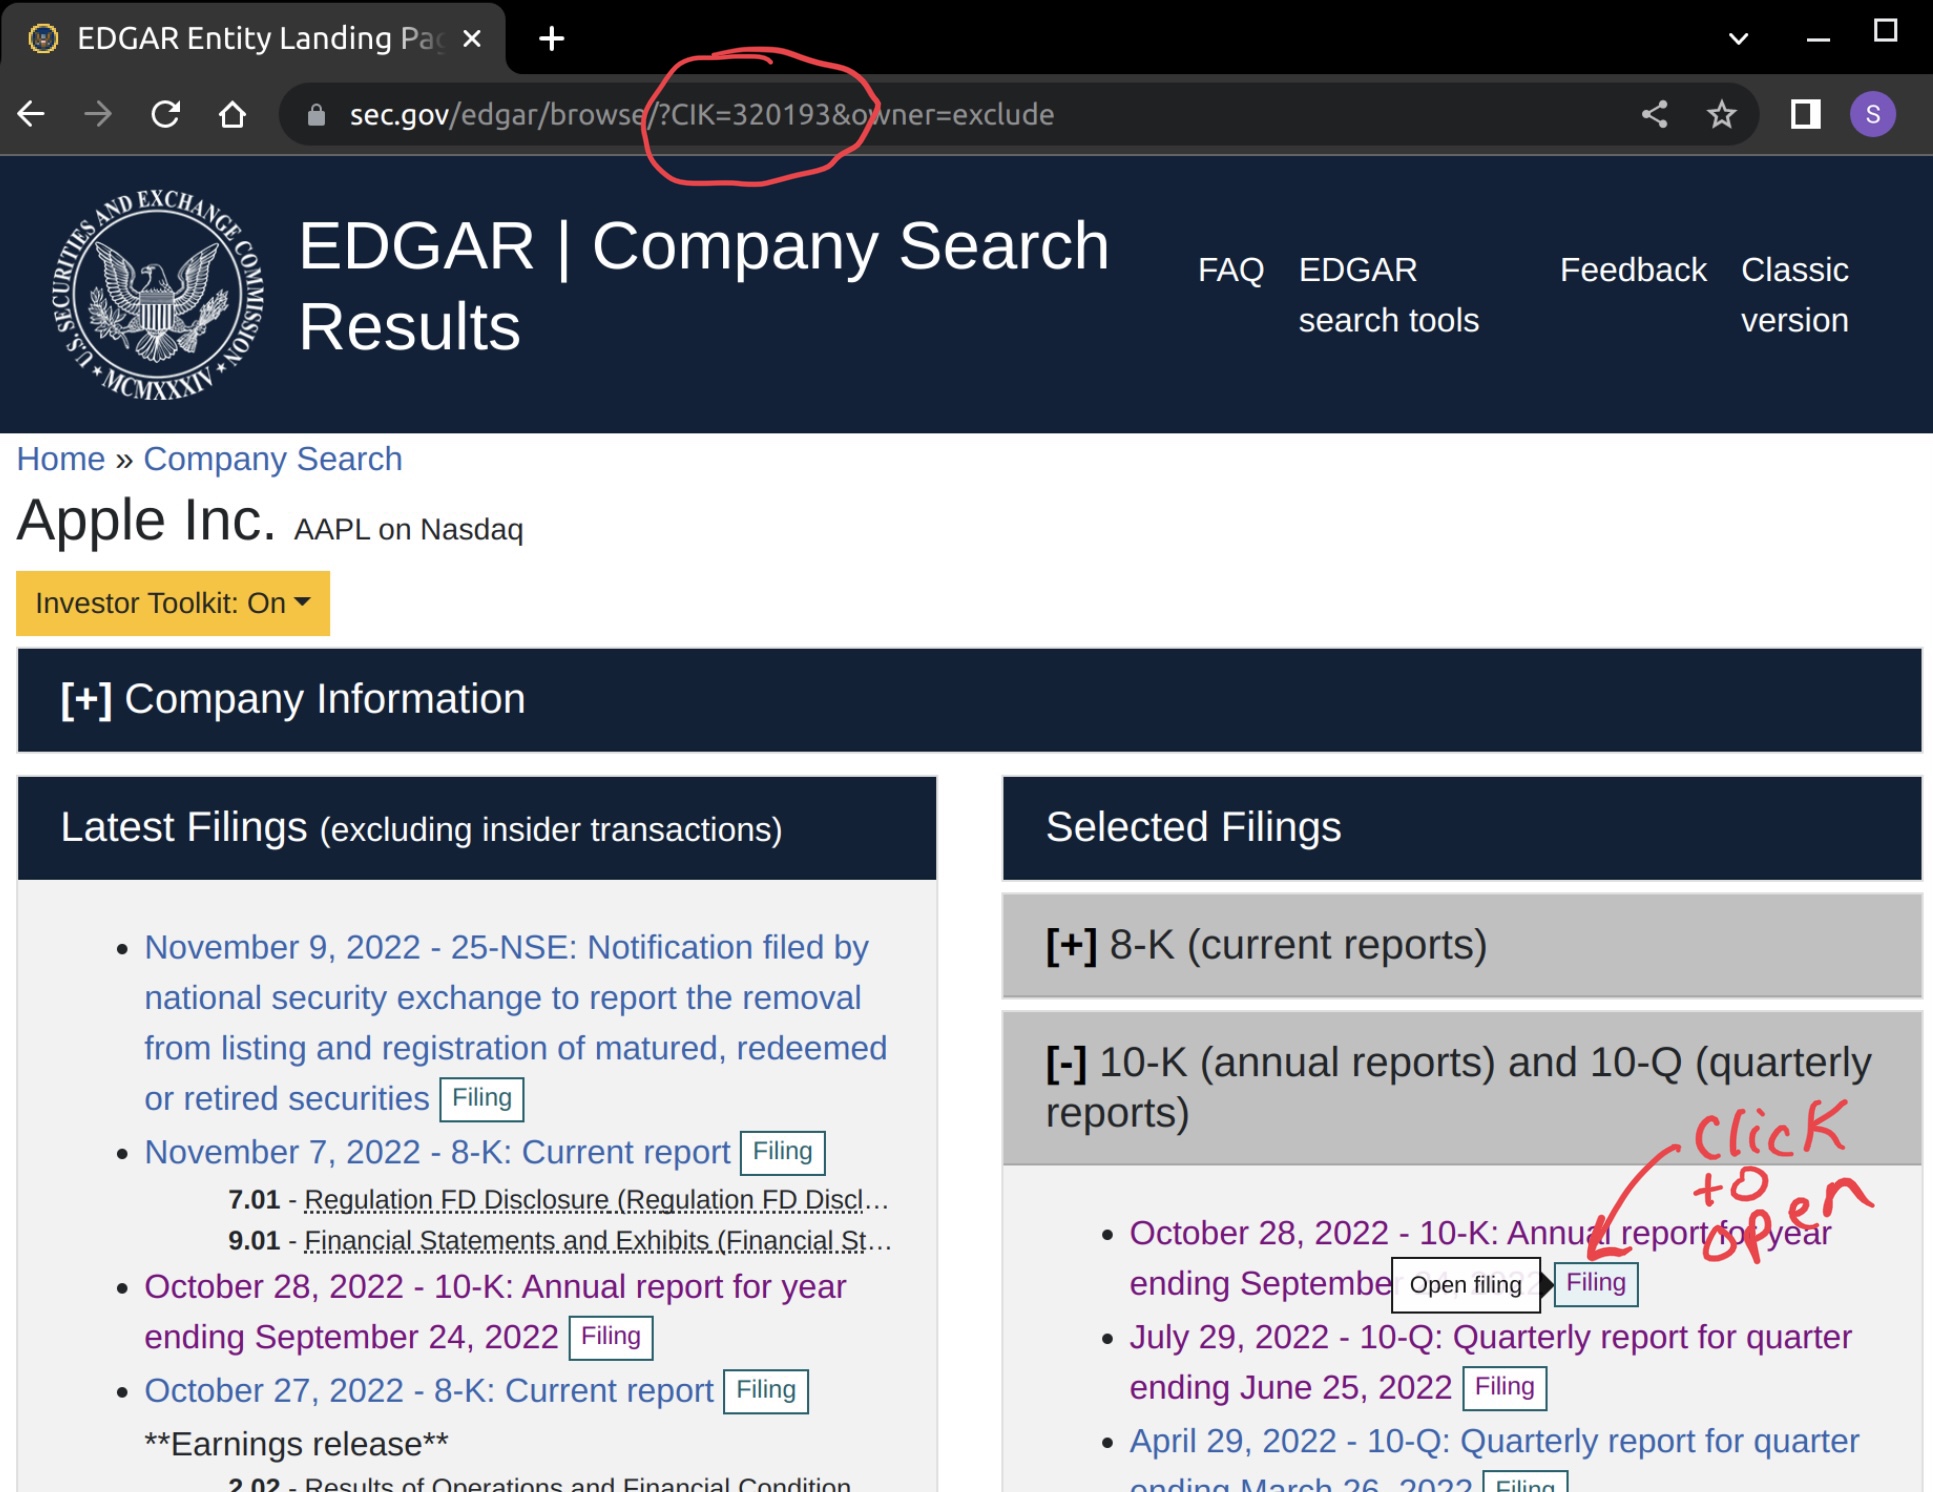Click the browser back arrow
Viewport: 1933px width, 1492px height.
tap(31, 114)
